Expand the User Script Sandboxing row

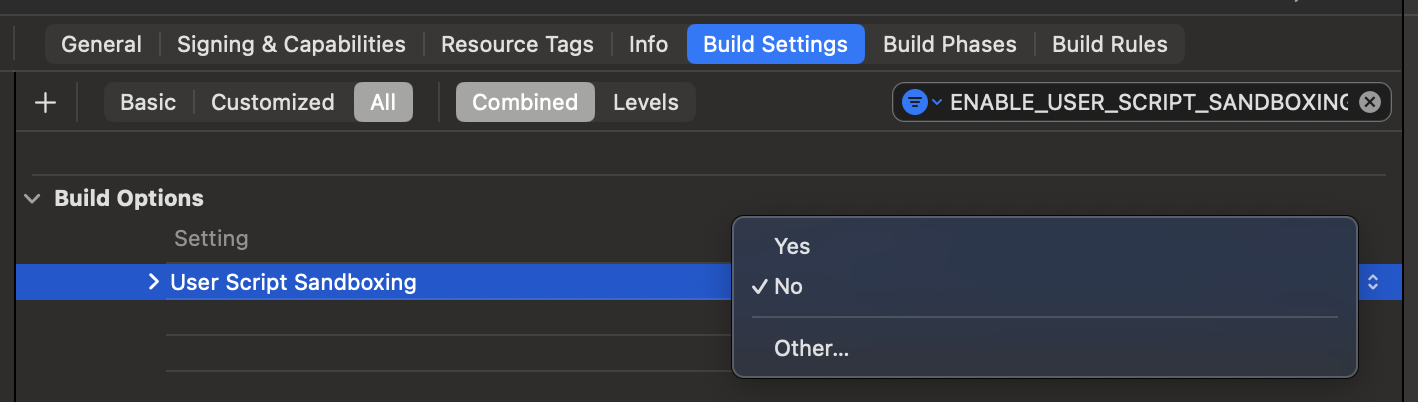(x=153, y=283)
